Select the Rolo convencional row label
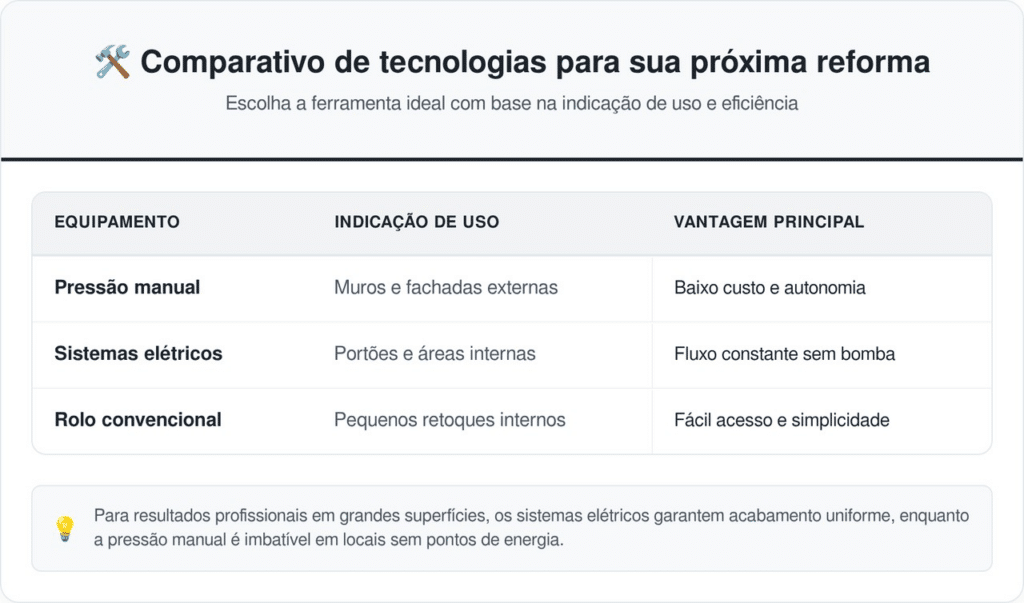The image size is (1024, 603). (138, 420)
